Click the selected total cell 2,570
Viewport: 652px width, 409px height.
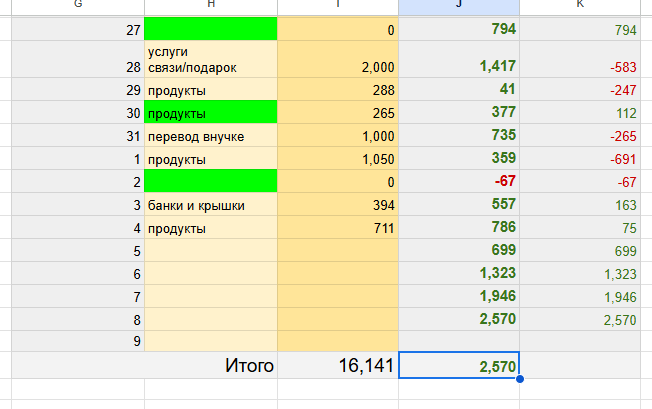pyautogui.click(x=459, y=365)
